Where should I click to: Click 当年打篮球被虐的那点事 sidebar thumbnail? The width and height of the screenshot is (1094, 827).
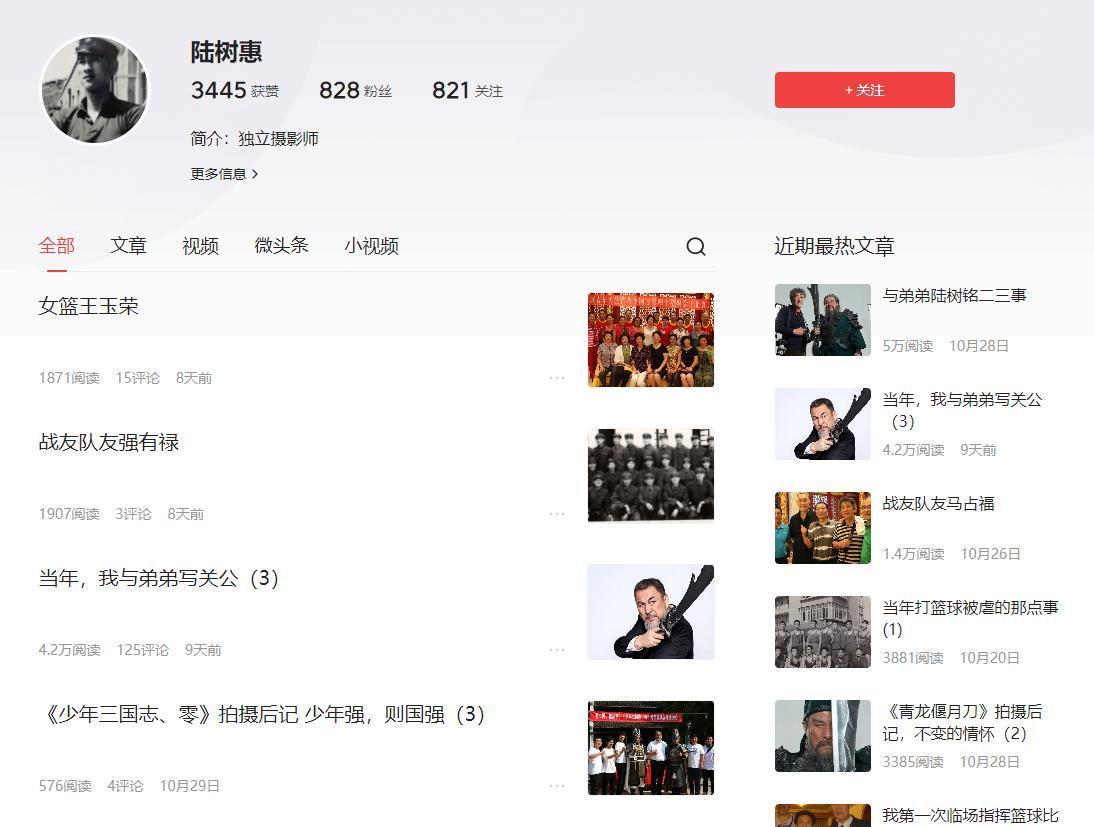[x=822, y=632]
